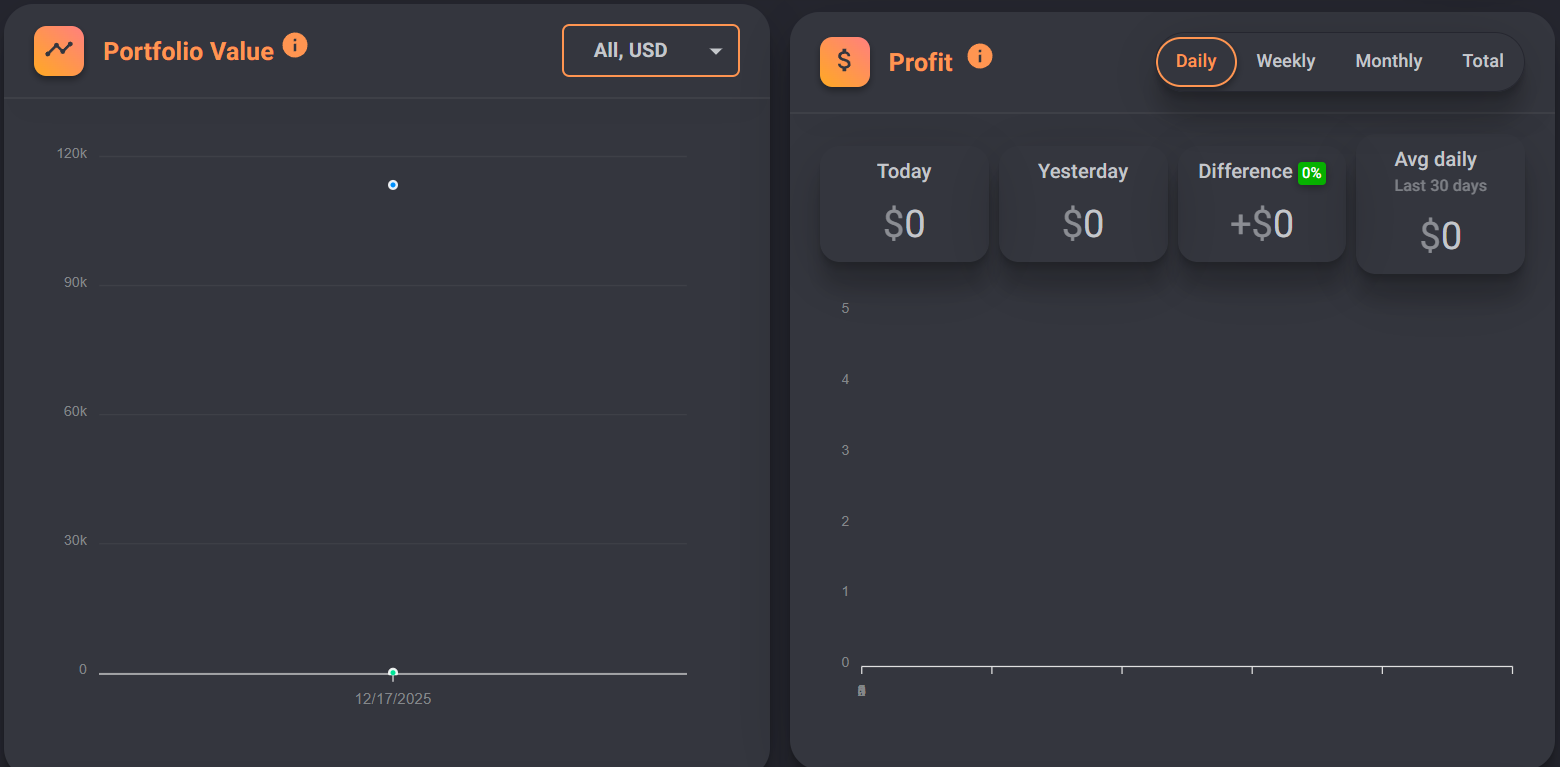Click the Yesterday profit card
The image size is (1560, 767).
[x=1083, y=204]
